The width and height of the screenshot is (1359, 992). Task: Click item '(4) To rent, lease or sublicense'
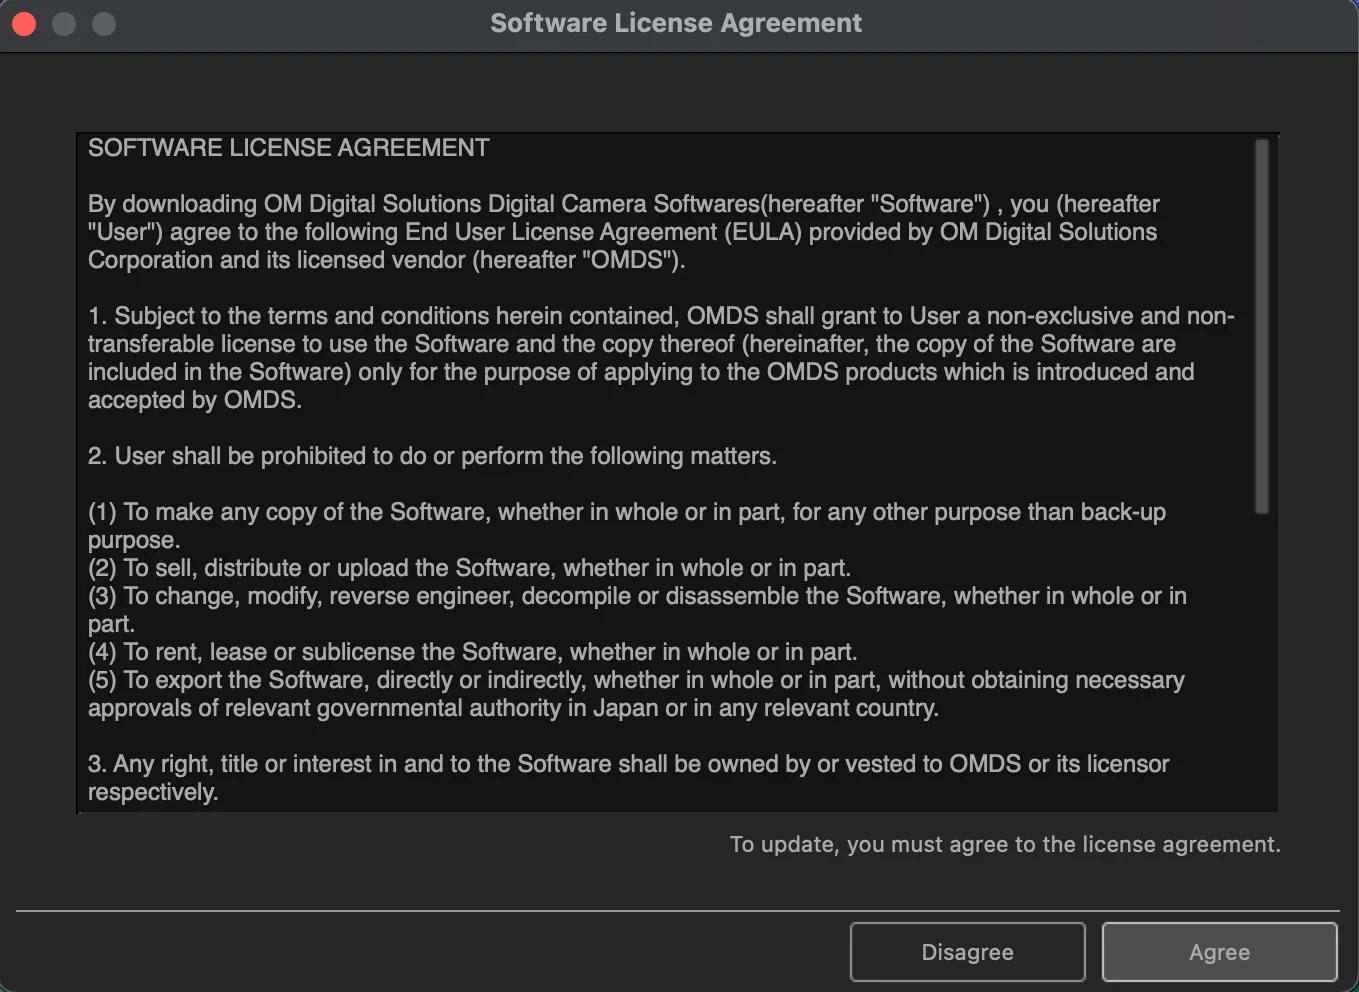[472, 652]
